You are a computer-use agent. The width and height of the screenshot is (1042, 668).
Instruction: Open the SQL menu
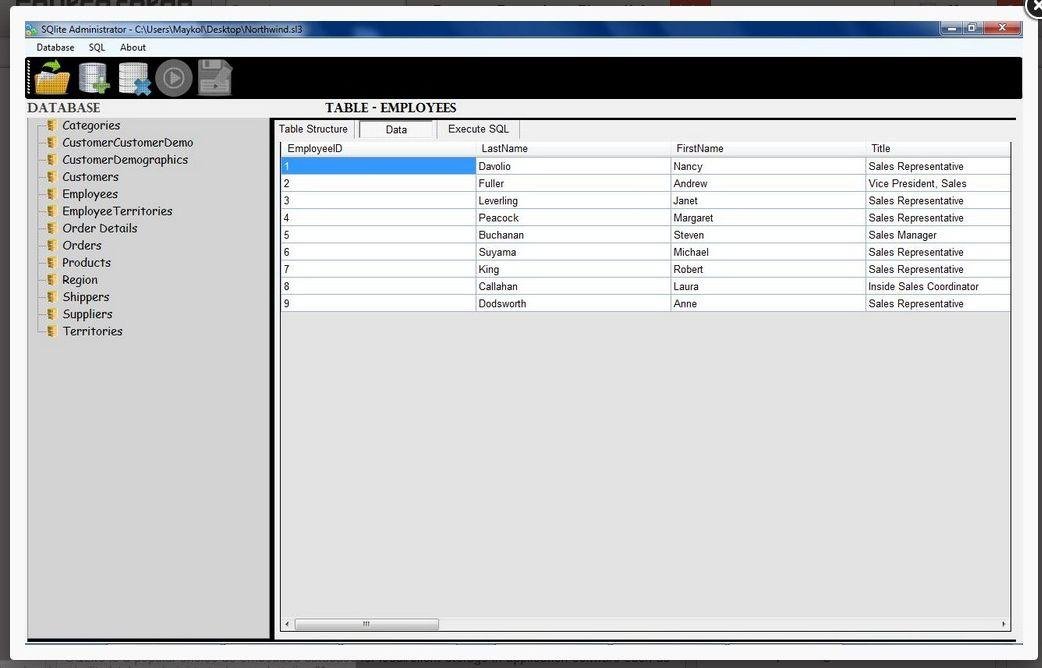pos(96,47)
